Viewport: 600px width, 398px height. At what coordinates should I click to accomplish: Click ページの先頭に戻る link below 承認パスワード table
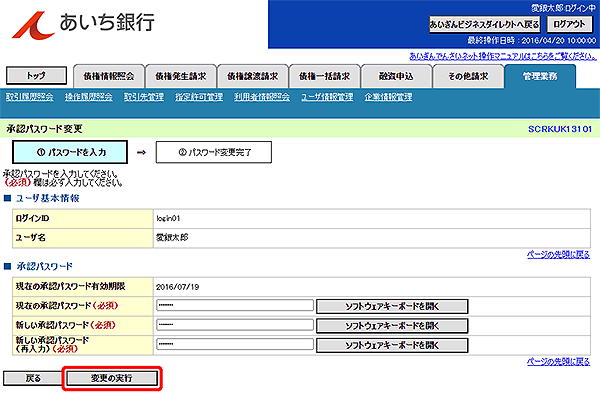coord(558,362)
